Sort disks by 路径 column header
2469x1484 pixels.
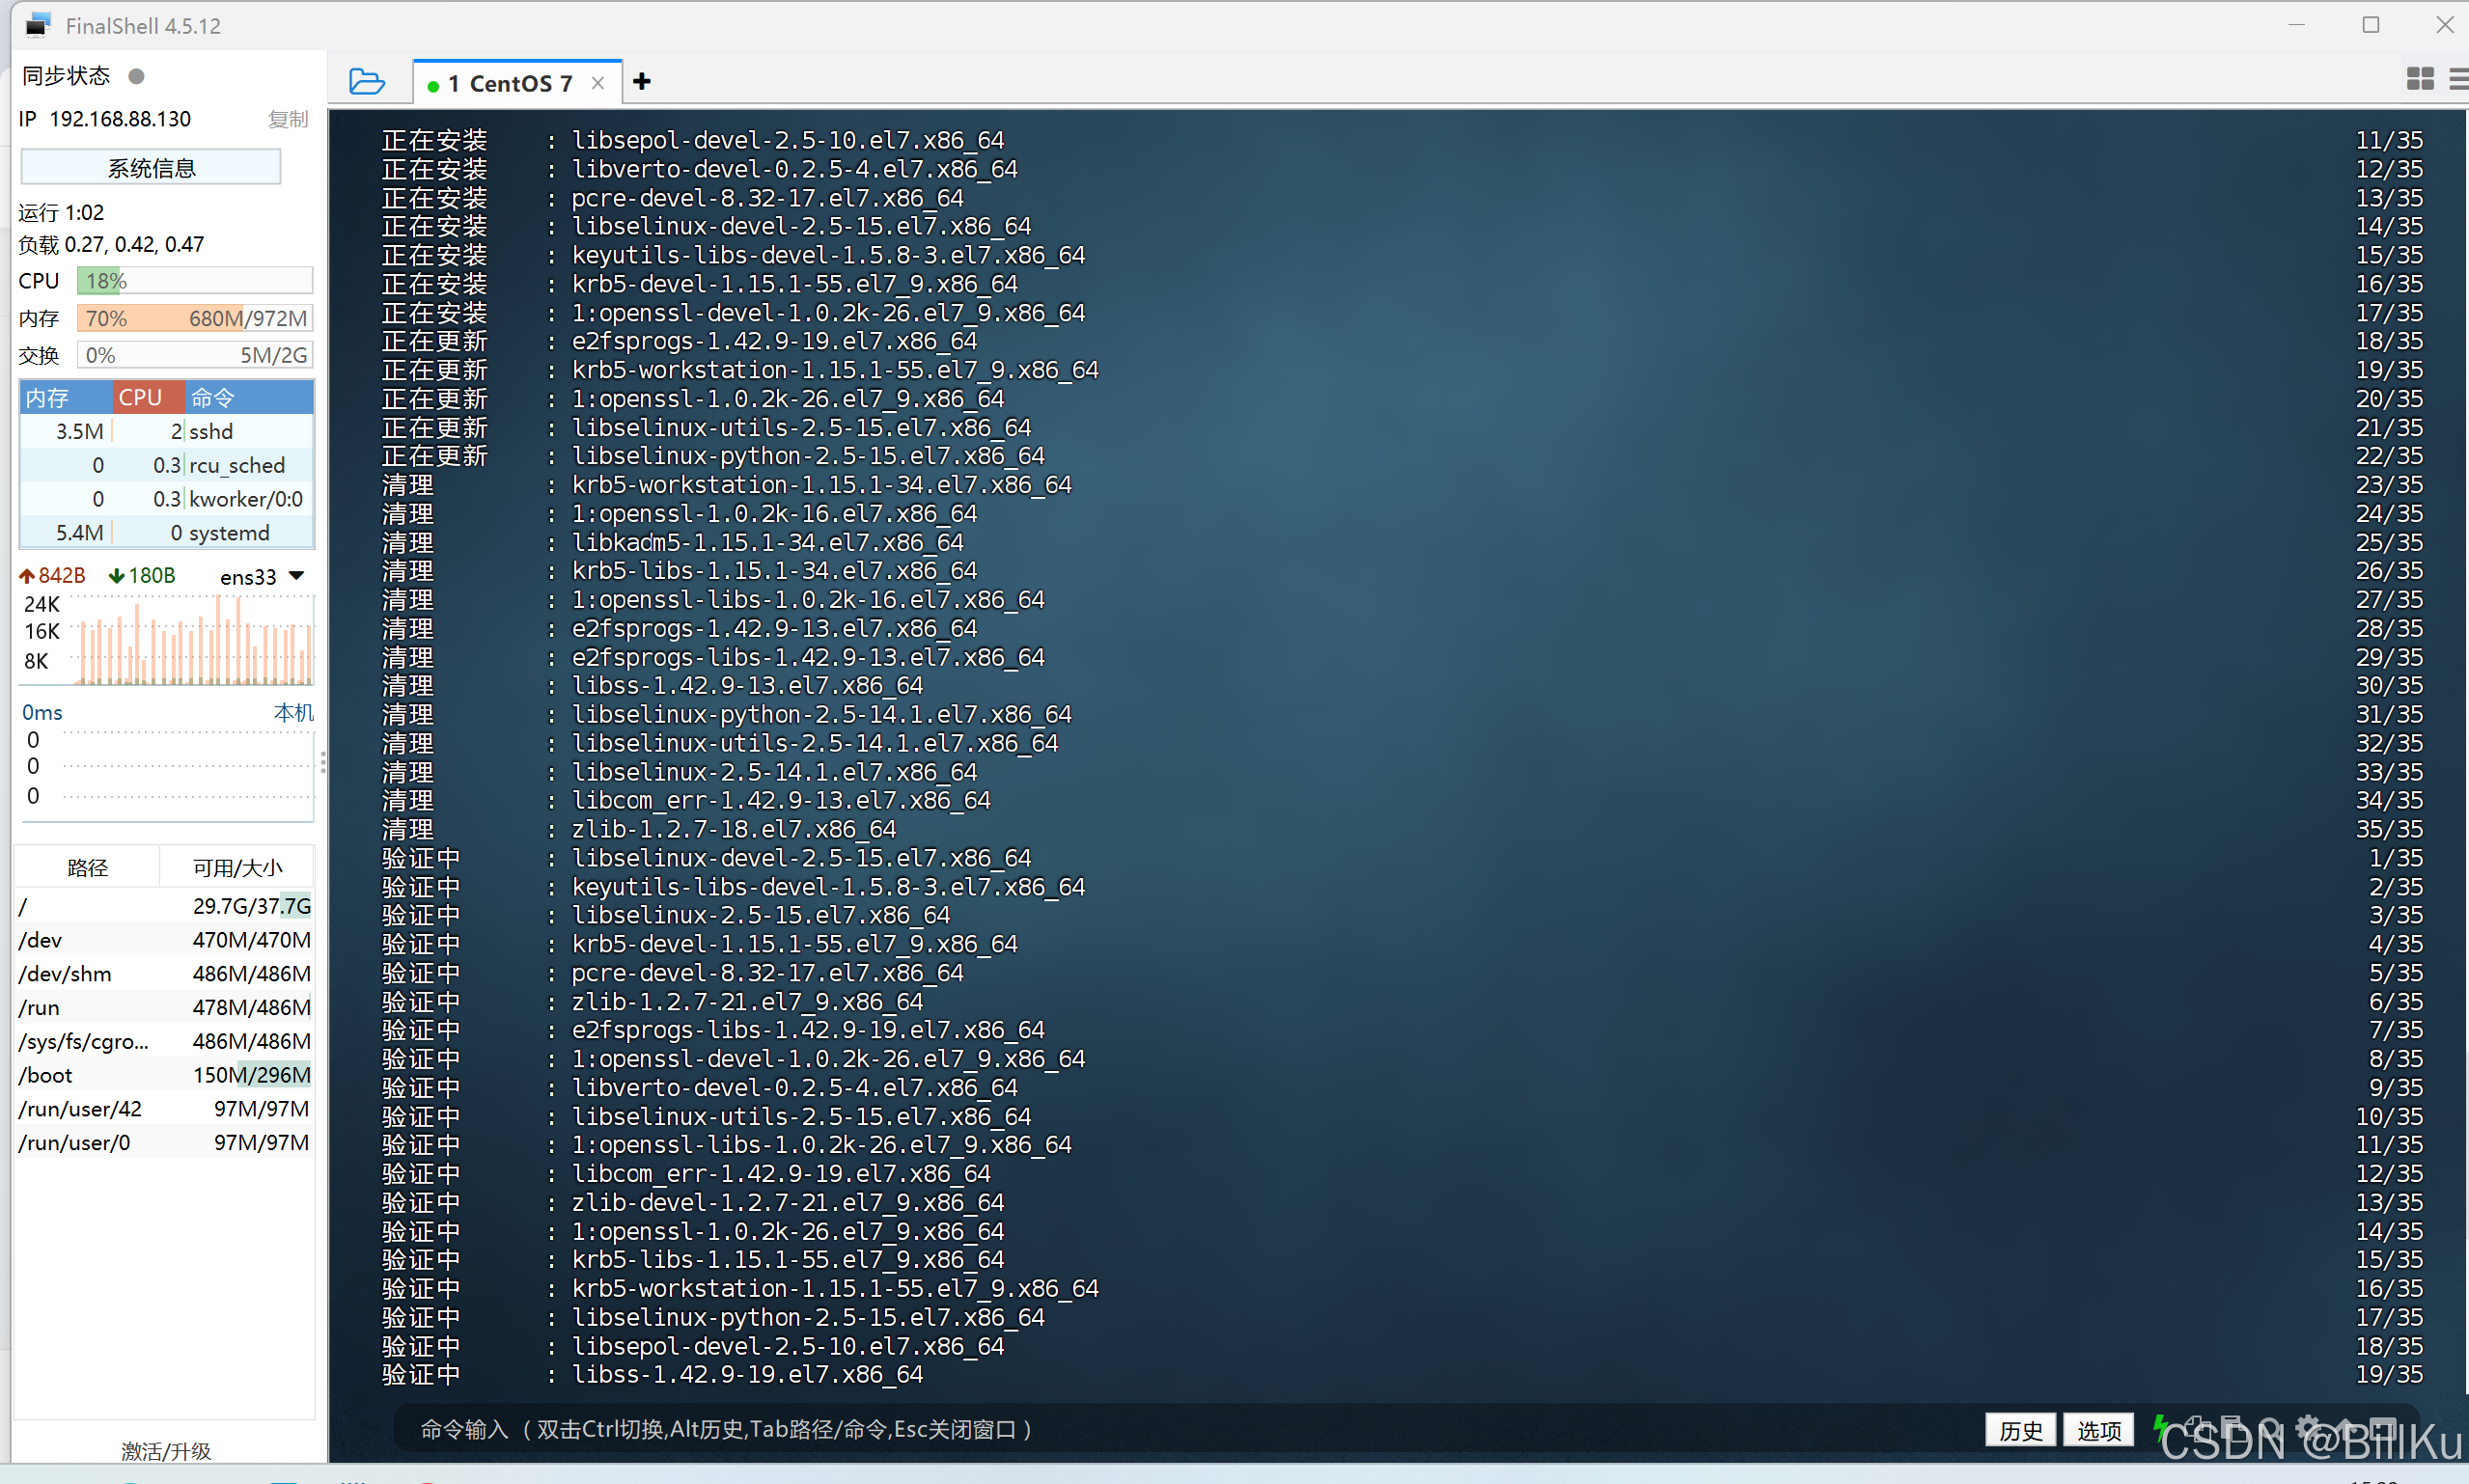click(88, 868)
